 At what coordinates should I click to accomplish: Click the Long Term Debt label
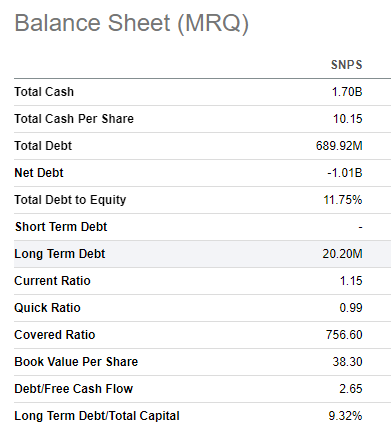click(x=60, y=254)
